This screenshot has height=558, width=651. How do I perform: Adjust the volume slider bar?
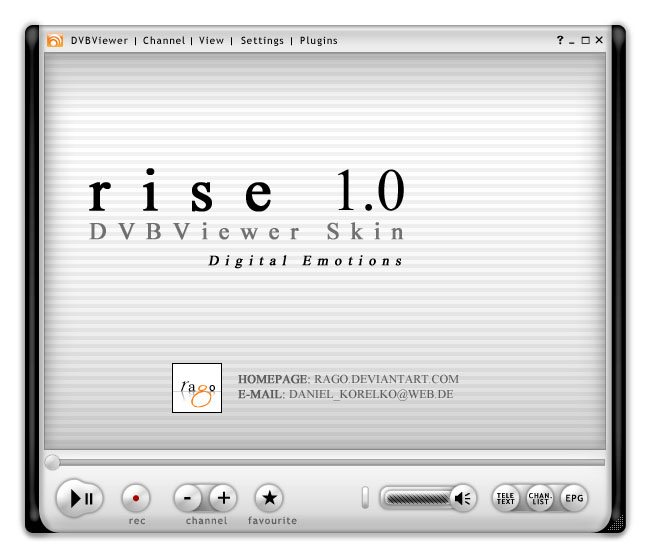417,498
